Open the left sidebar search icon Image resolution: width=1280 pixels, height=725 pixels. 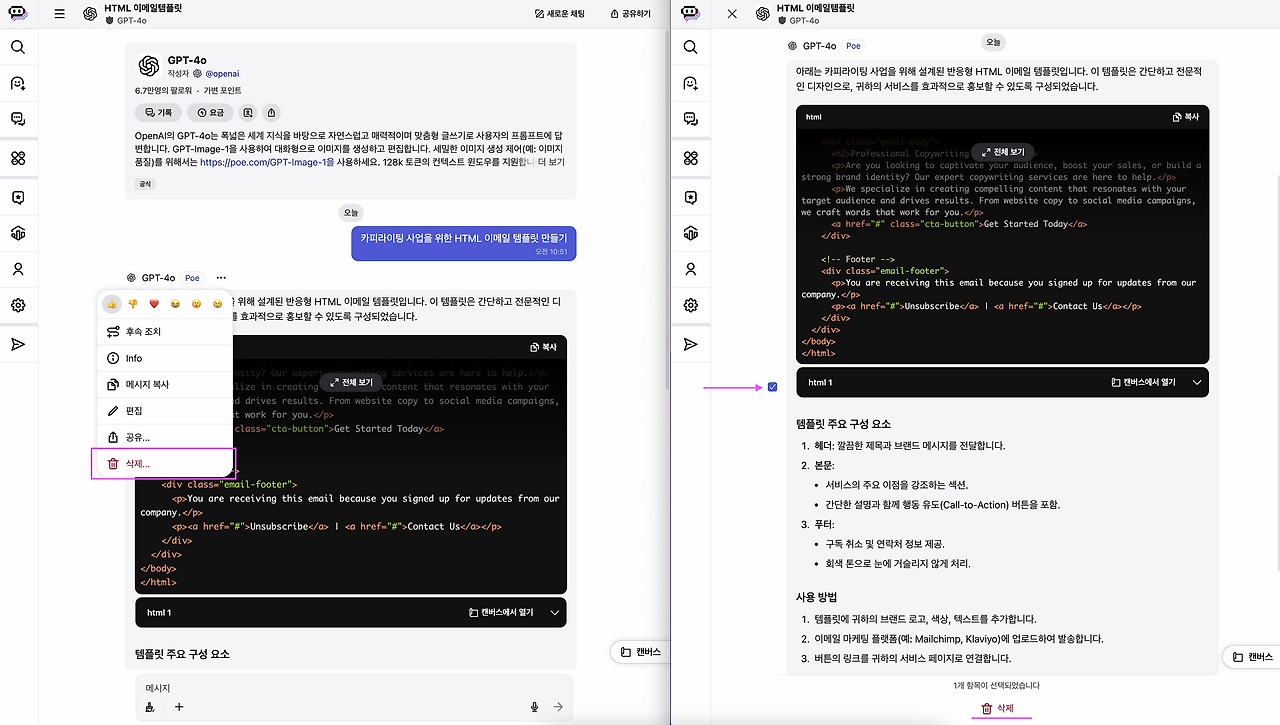(x=18, y=47)
